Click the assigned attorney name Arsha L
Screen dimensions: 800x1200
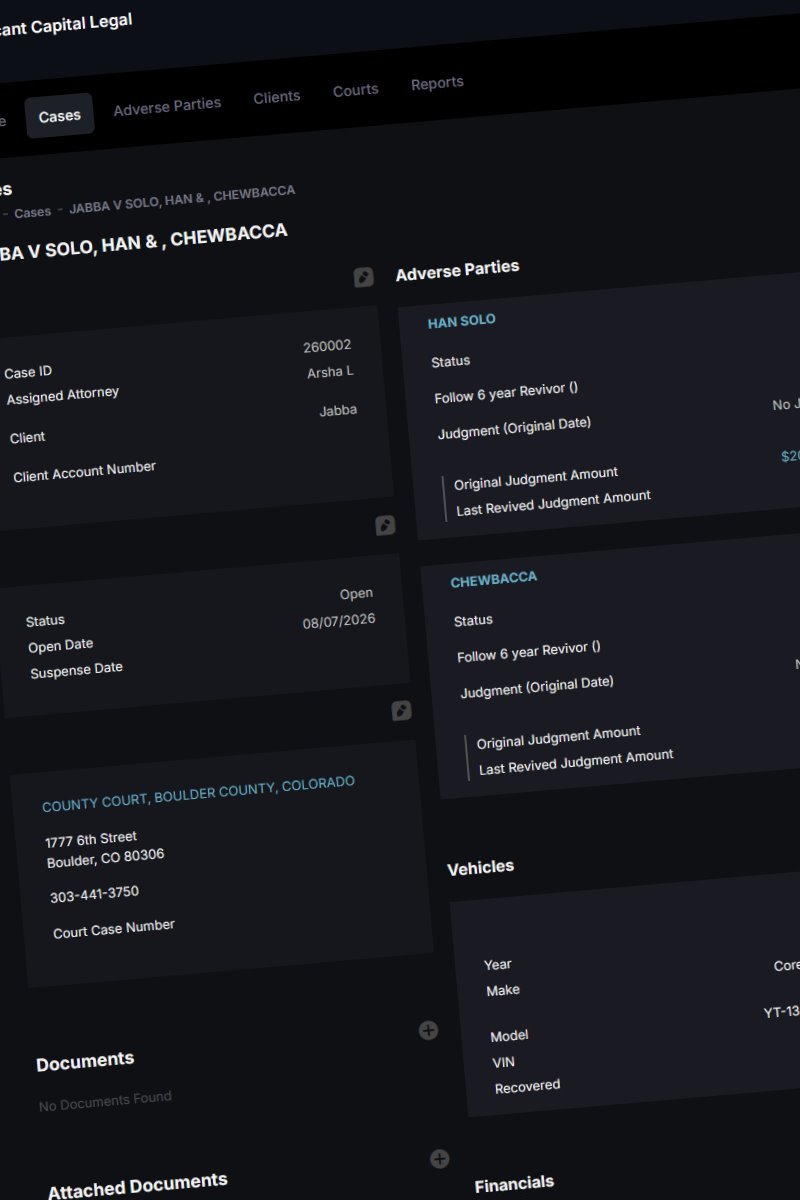tap(330, 372)
